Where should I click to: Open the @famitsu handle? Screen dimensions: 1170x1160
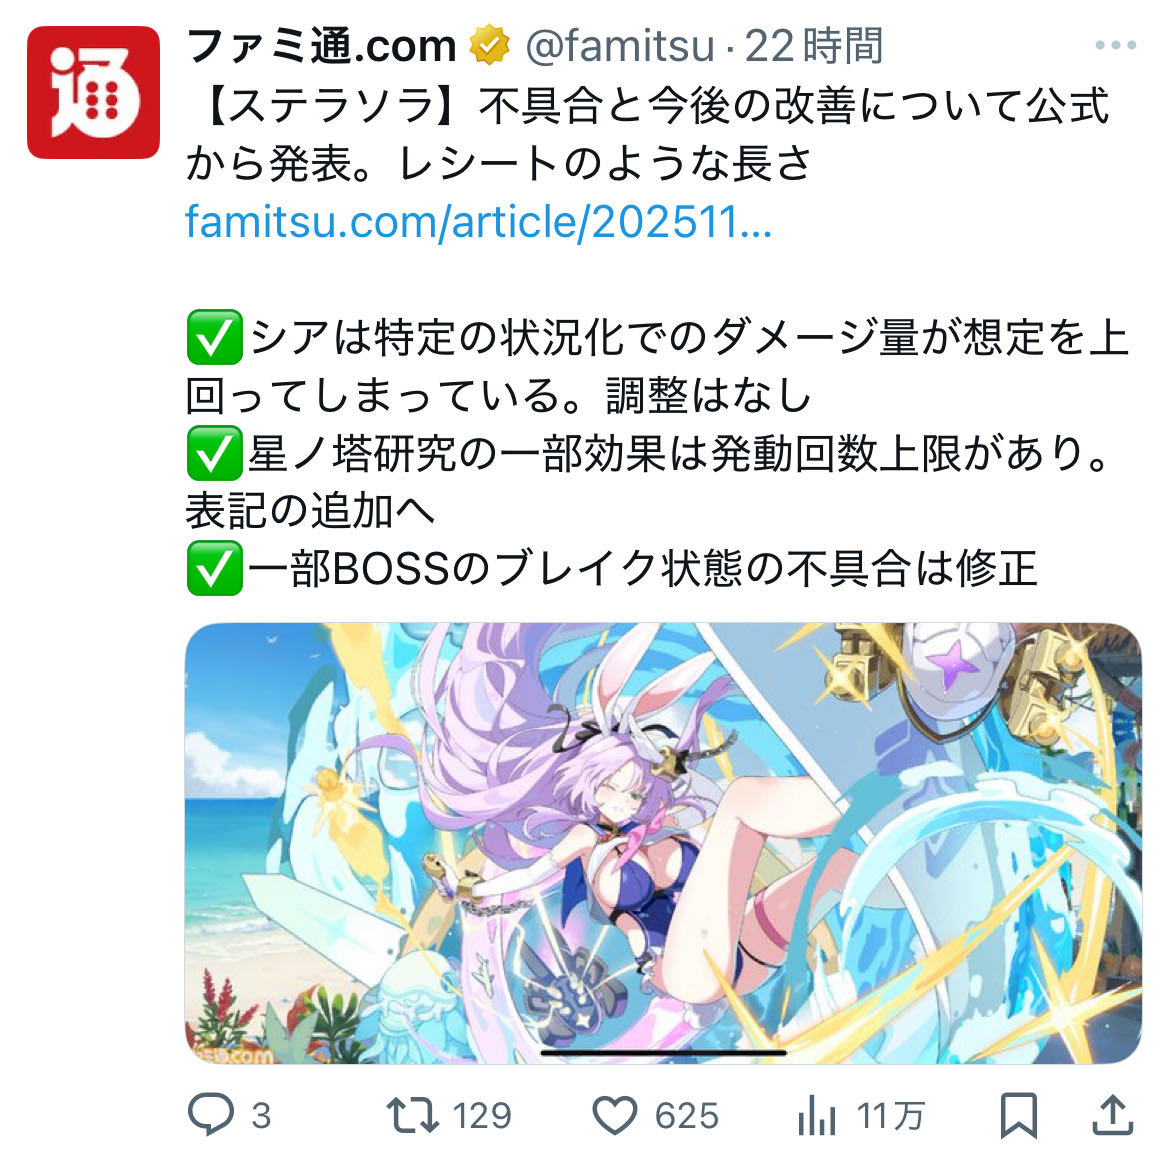point(620,46)
